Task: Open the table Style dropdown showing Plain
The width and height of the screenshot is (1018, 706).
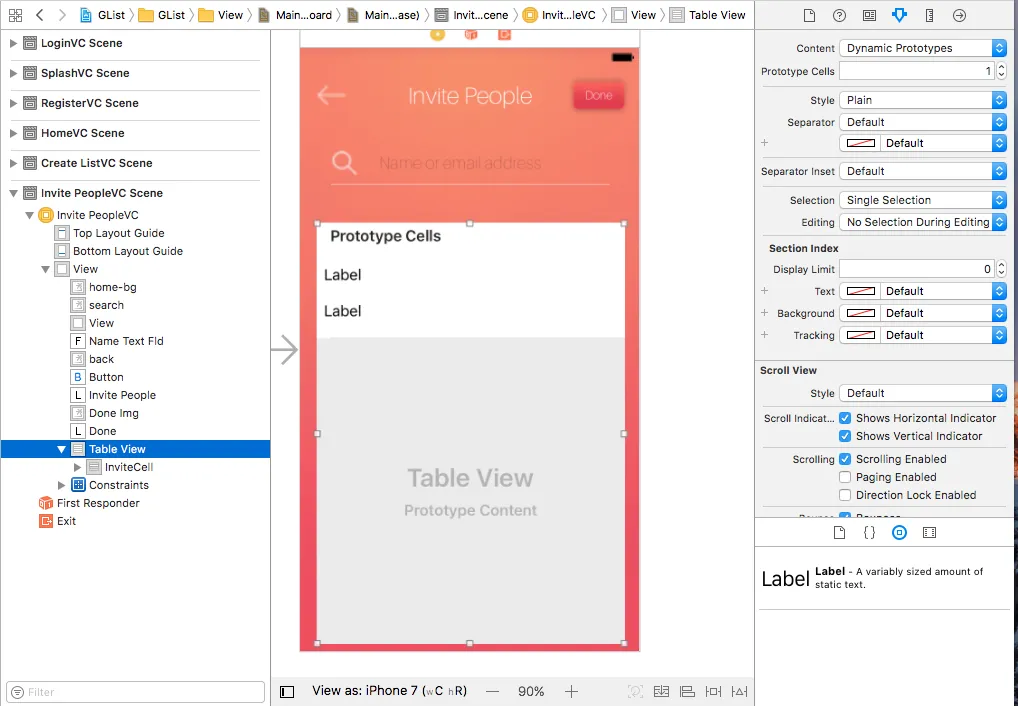Action: pos(923,100)
